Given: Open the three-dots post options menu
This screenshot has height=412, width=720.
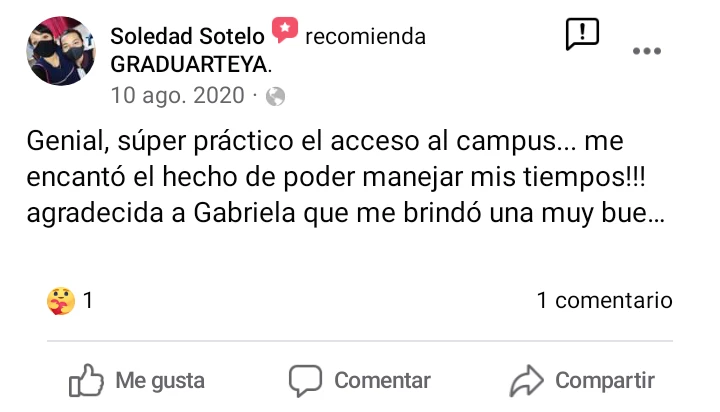Looking at the screenshot, I should (647, 52).
